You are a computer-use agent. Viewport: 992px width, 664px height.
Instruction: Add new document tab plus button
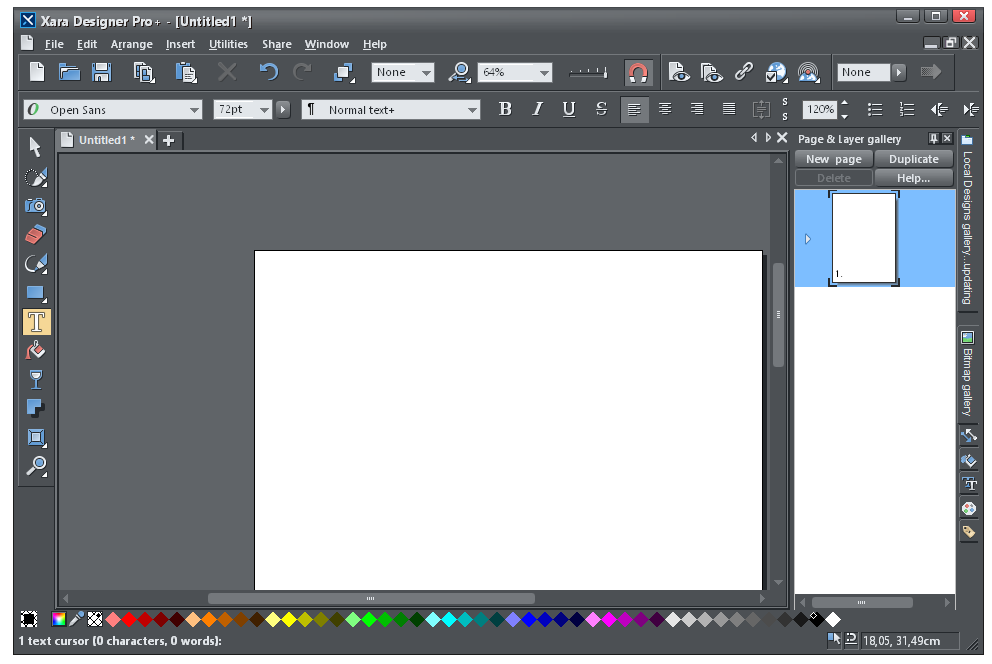point(169,140)
